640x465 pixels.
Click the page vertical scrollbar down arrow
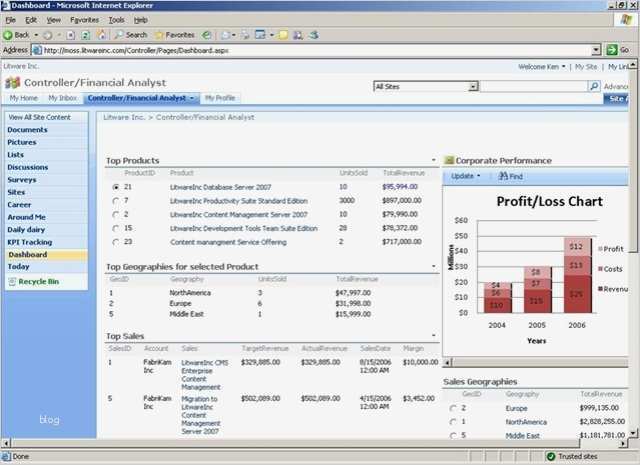tap(633, 433)
